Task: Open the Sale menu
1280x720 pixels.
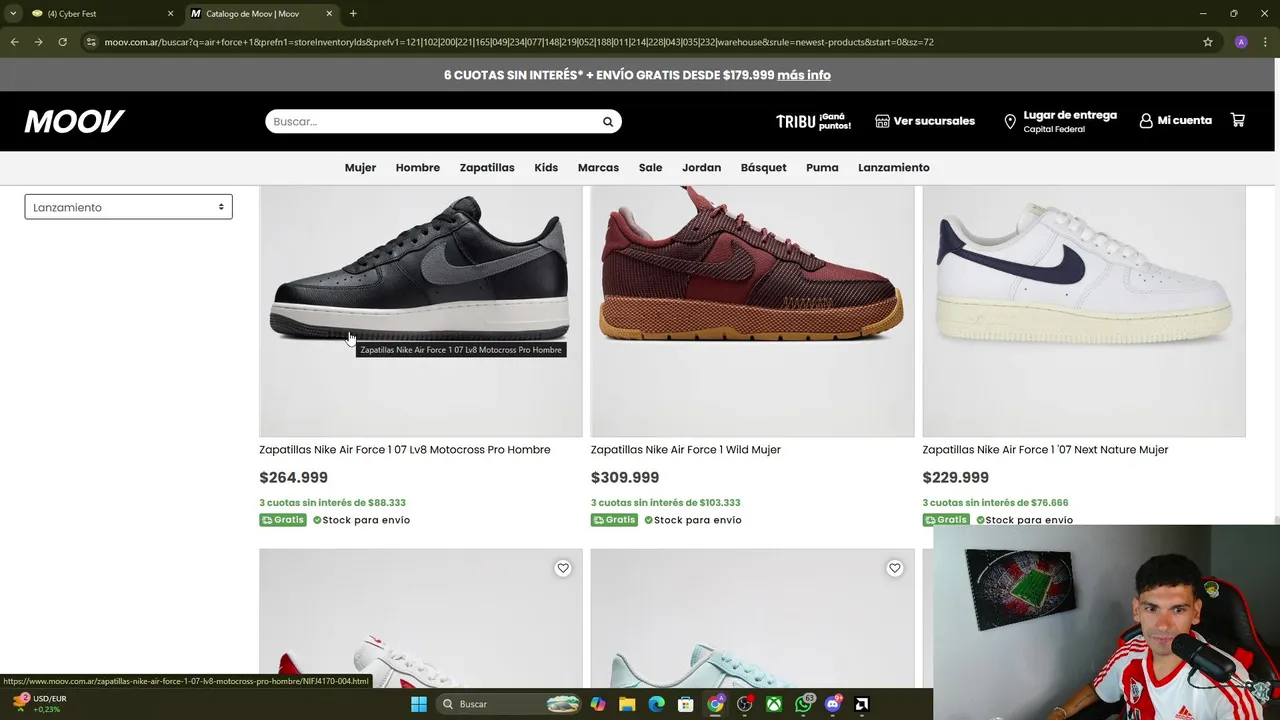Action: (650, 168)
